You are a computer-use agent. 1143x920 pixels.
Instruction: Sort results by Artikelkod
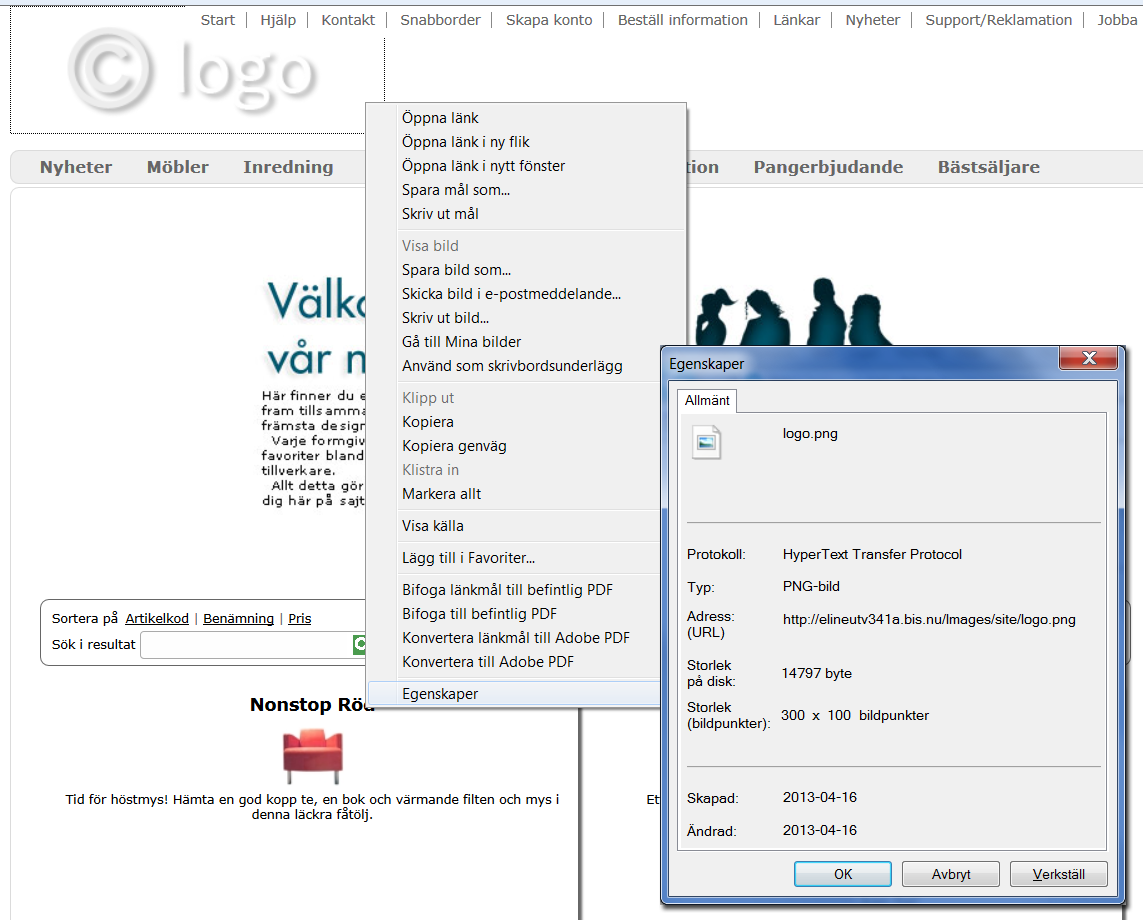(x=157, y=618)
